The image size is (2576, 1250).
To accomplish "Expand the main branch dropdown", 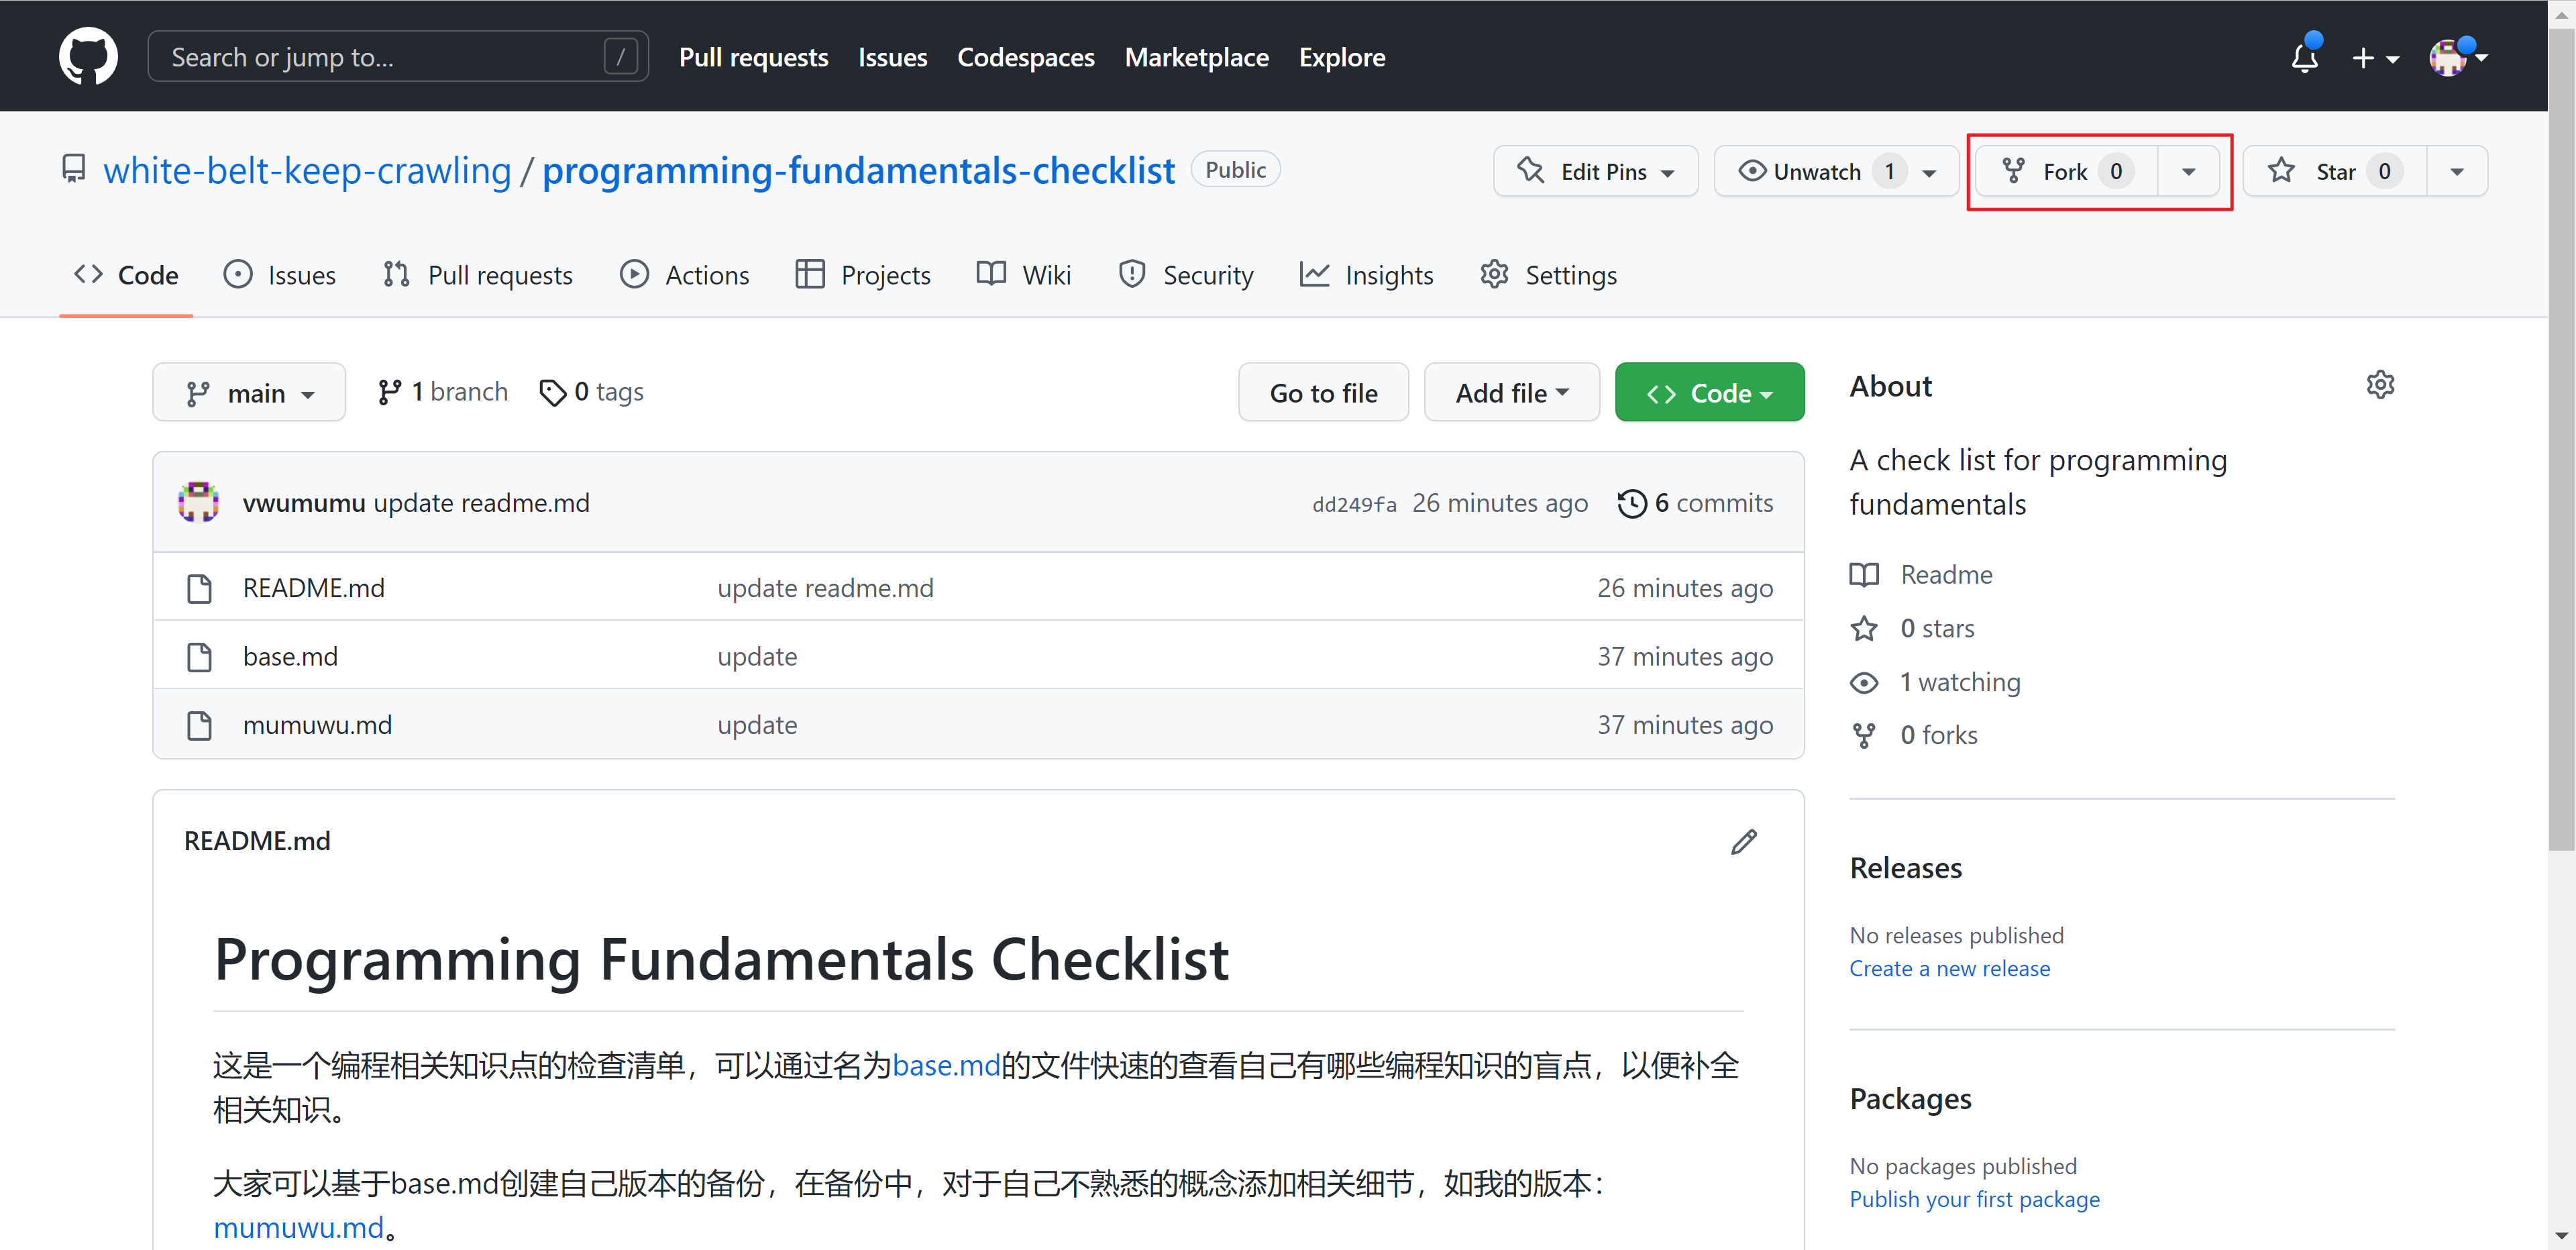I will pyautogui.click(x=249, y=393).
